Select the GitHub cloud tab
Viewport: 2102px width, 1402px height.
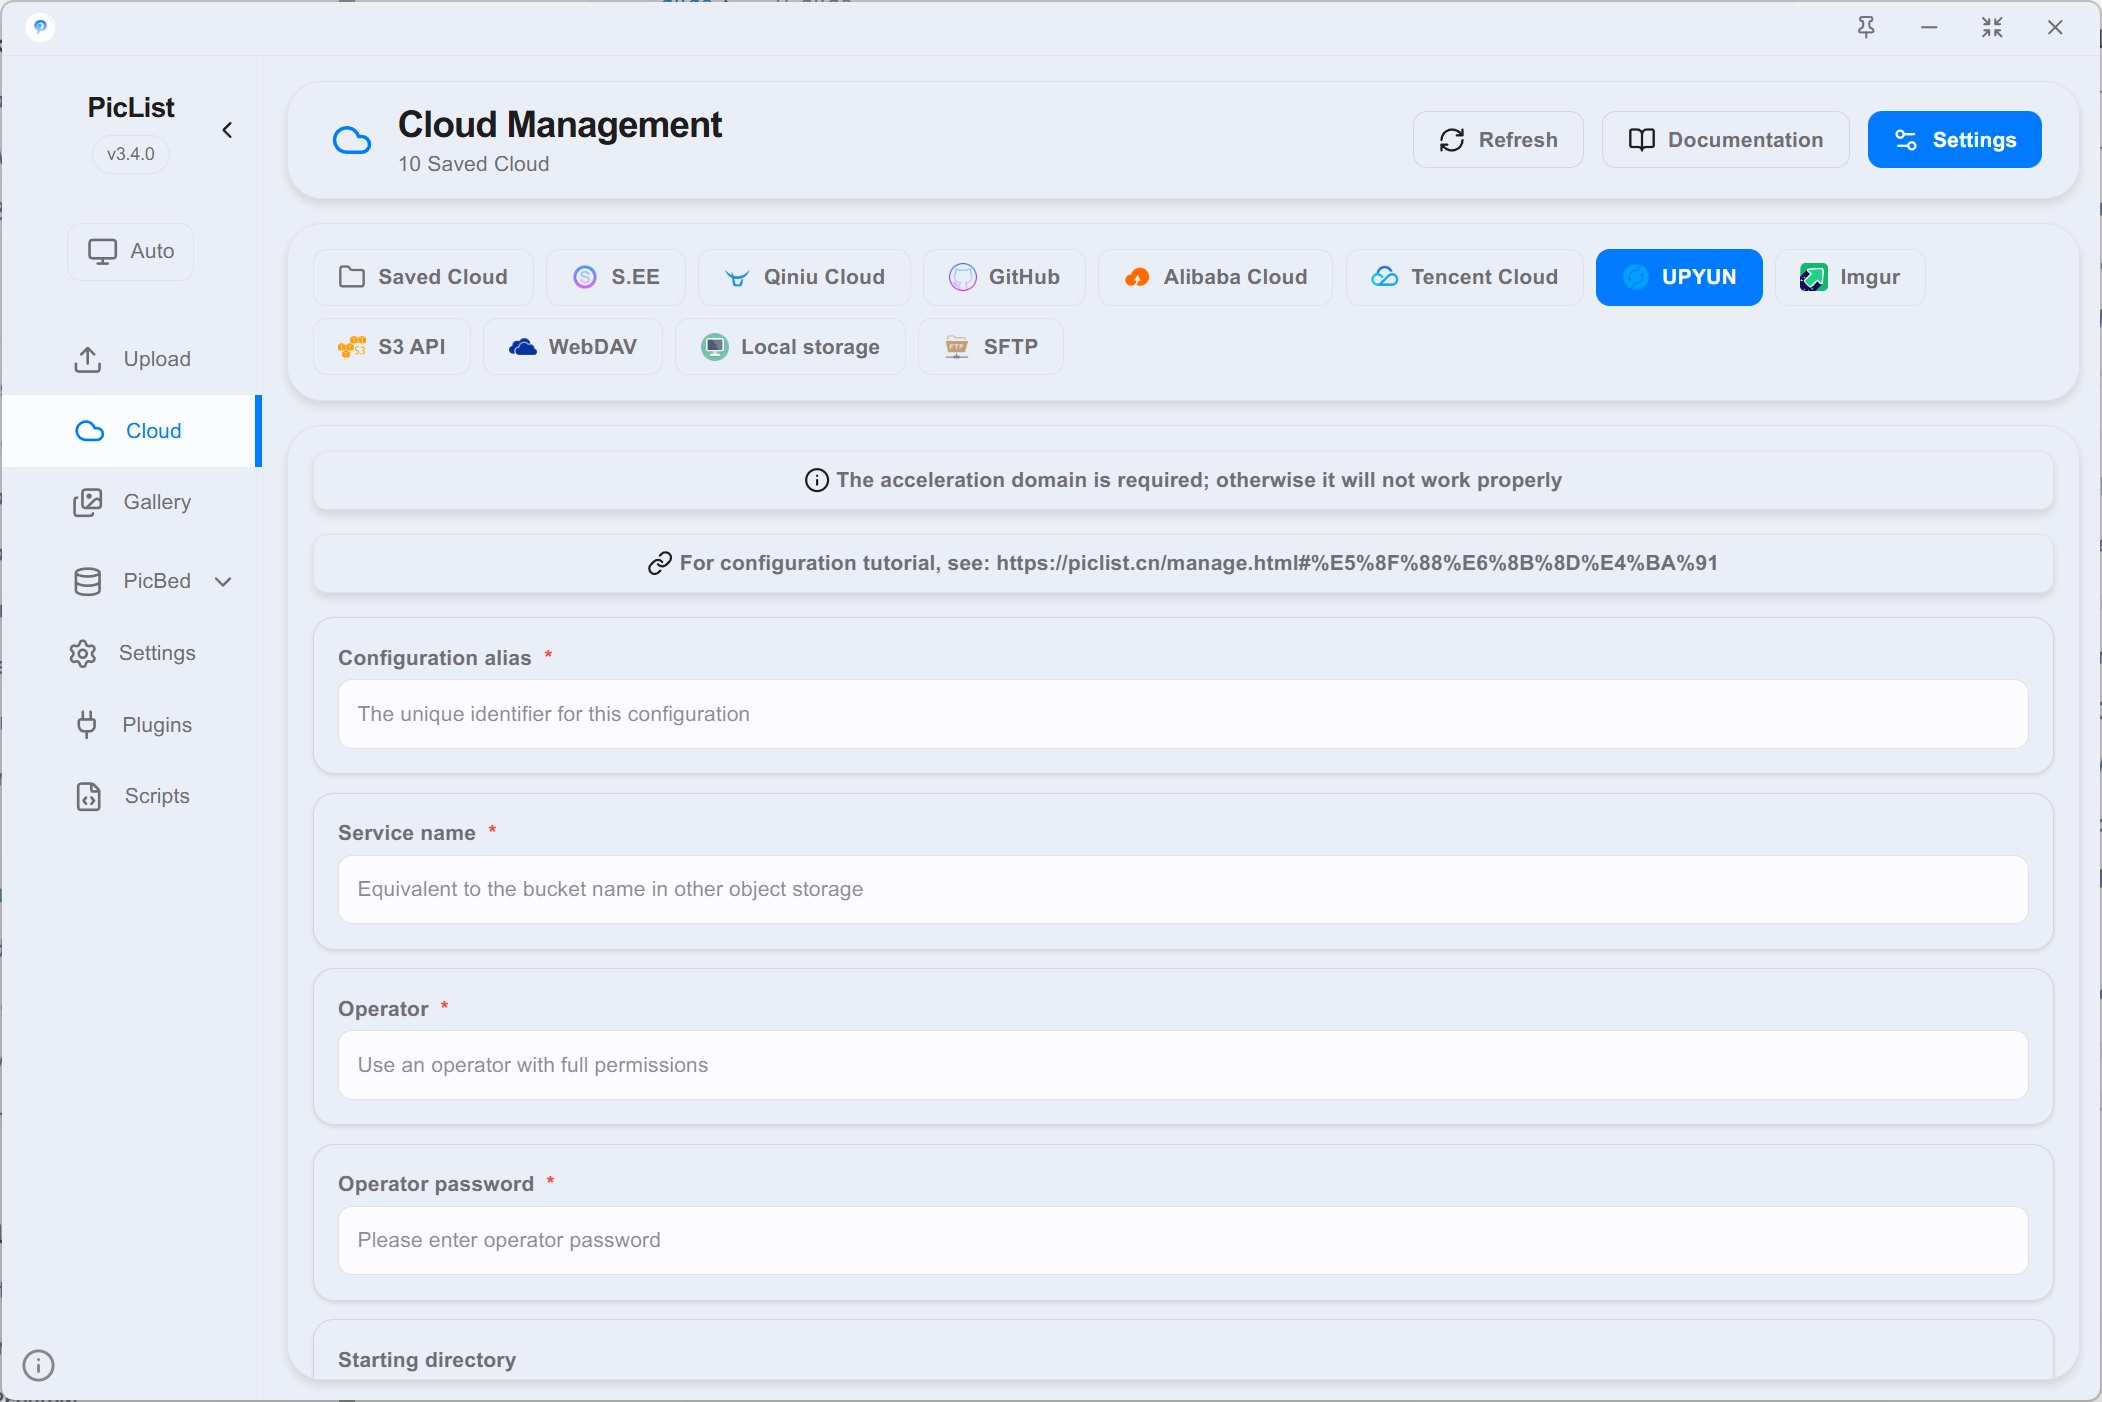(x=1004, y=277)
